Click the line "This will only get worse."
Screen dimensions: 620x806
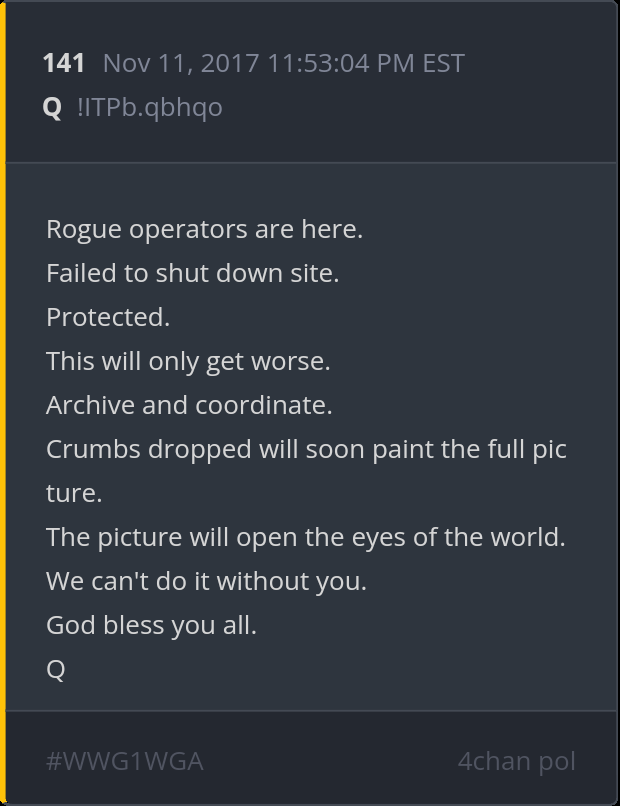[188, 361]
